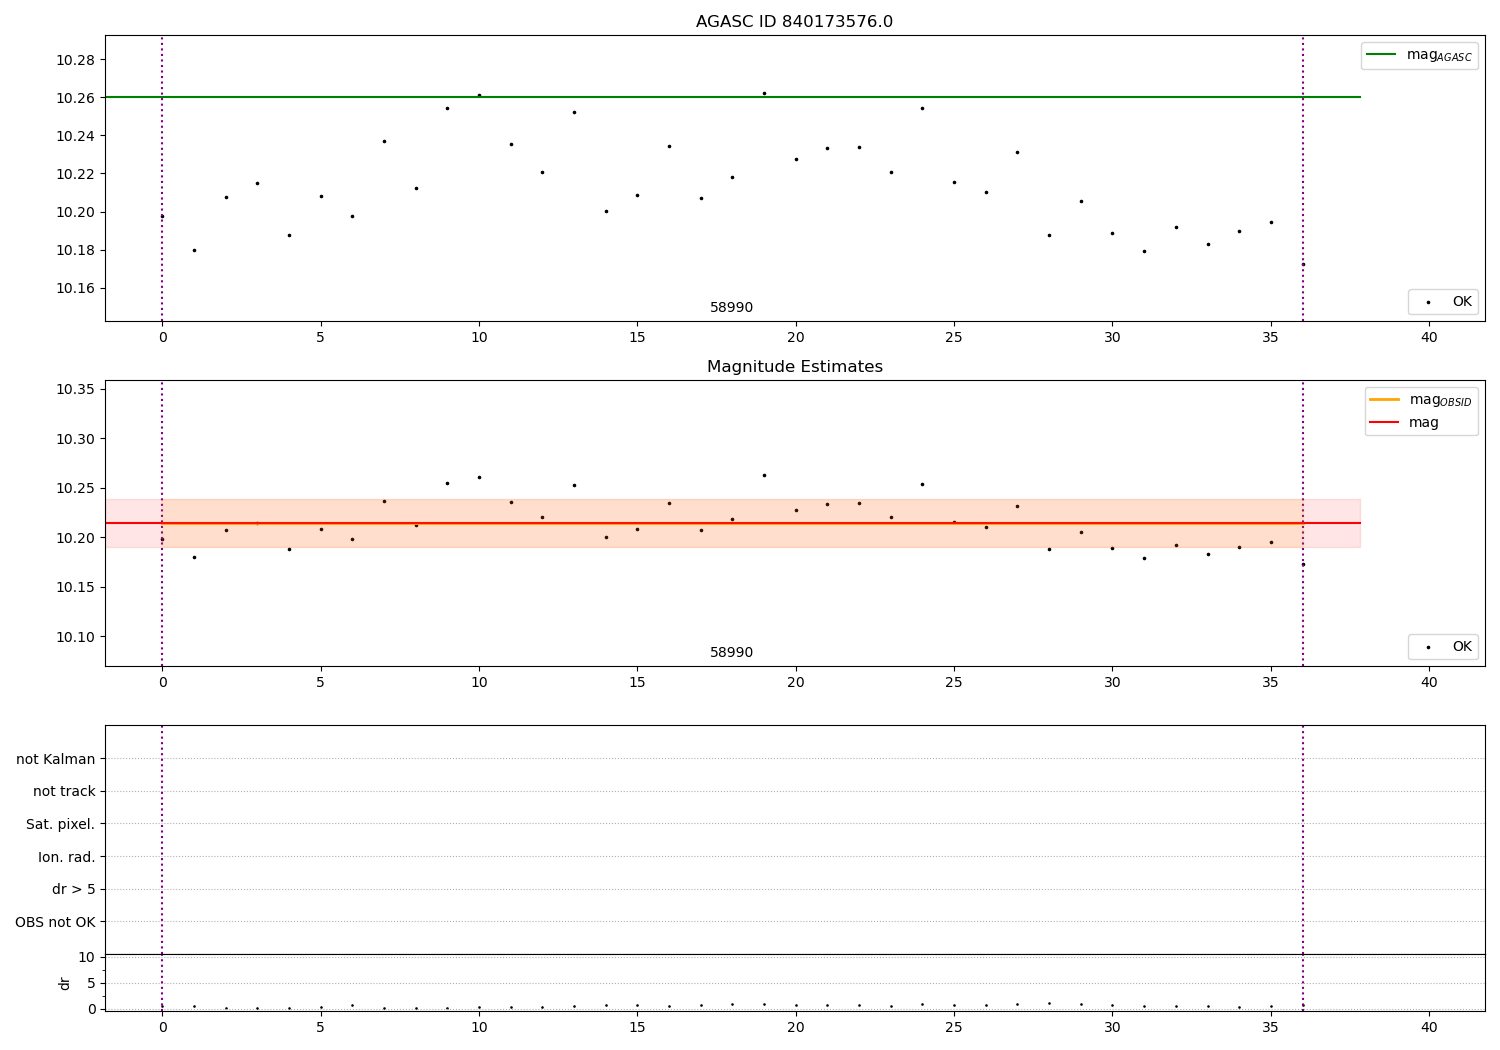1500x1050 pixels.
Task: Click the '58990' label in the top plot
Action: coord(731,308)
